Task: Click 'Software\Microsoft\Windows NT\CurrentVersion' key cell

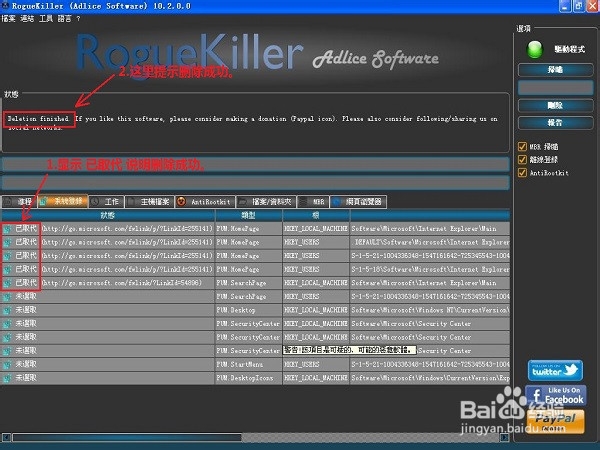Action: coord(430,310)
